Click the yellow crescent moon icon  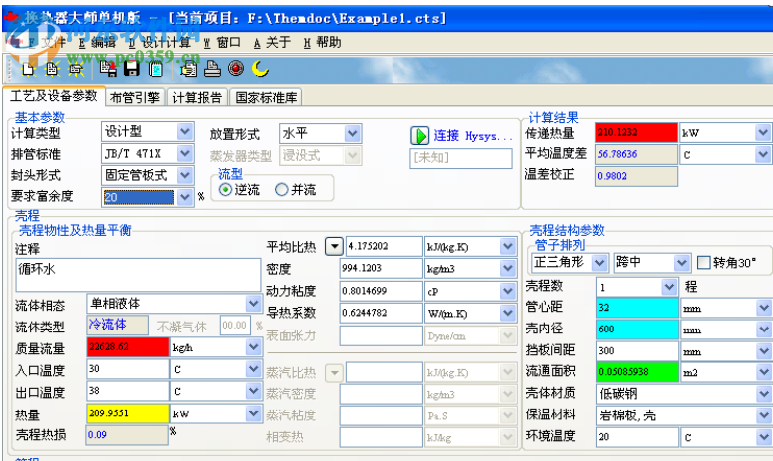[x=260, y=69]
